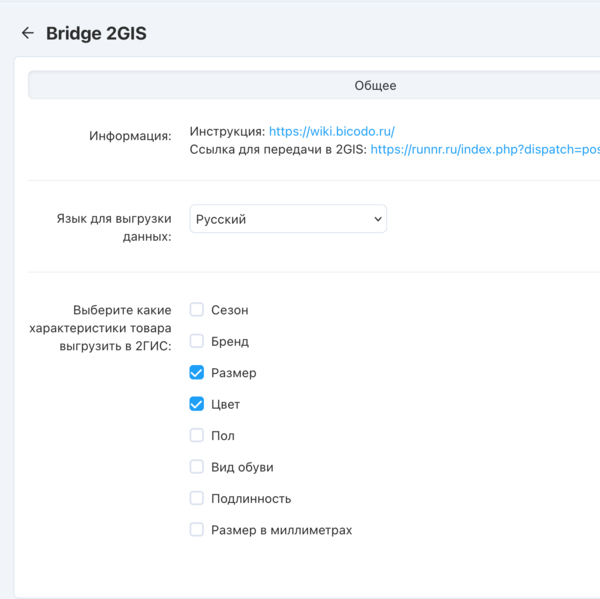
Task: Enable the Размер в миллиметрах checkbox
Action: [197, 530]
